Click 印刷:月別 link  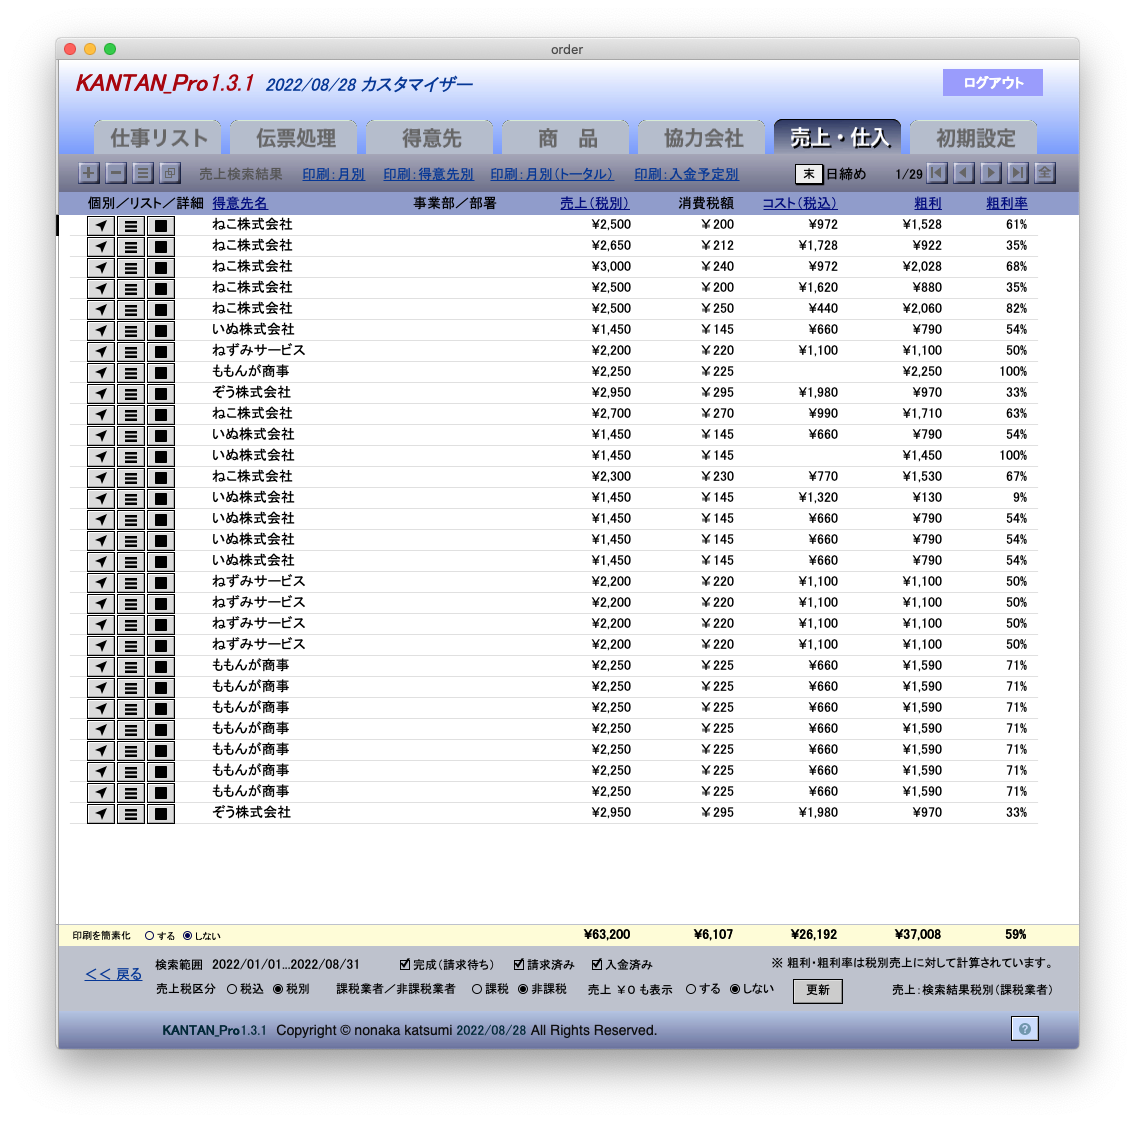point(333,174)
